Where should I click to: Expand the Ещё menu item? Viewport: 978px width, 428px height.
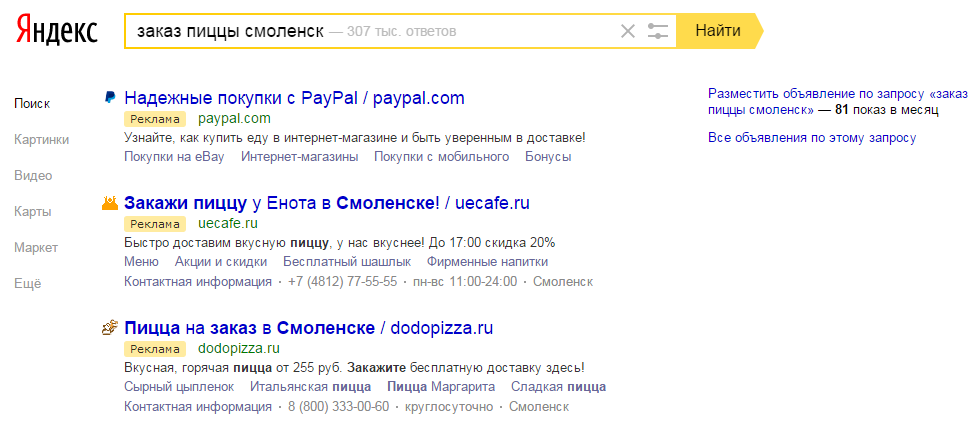[x=27, y=284]
